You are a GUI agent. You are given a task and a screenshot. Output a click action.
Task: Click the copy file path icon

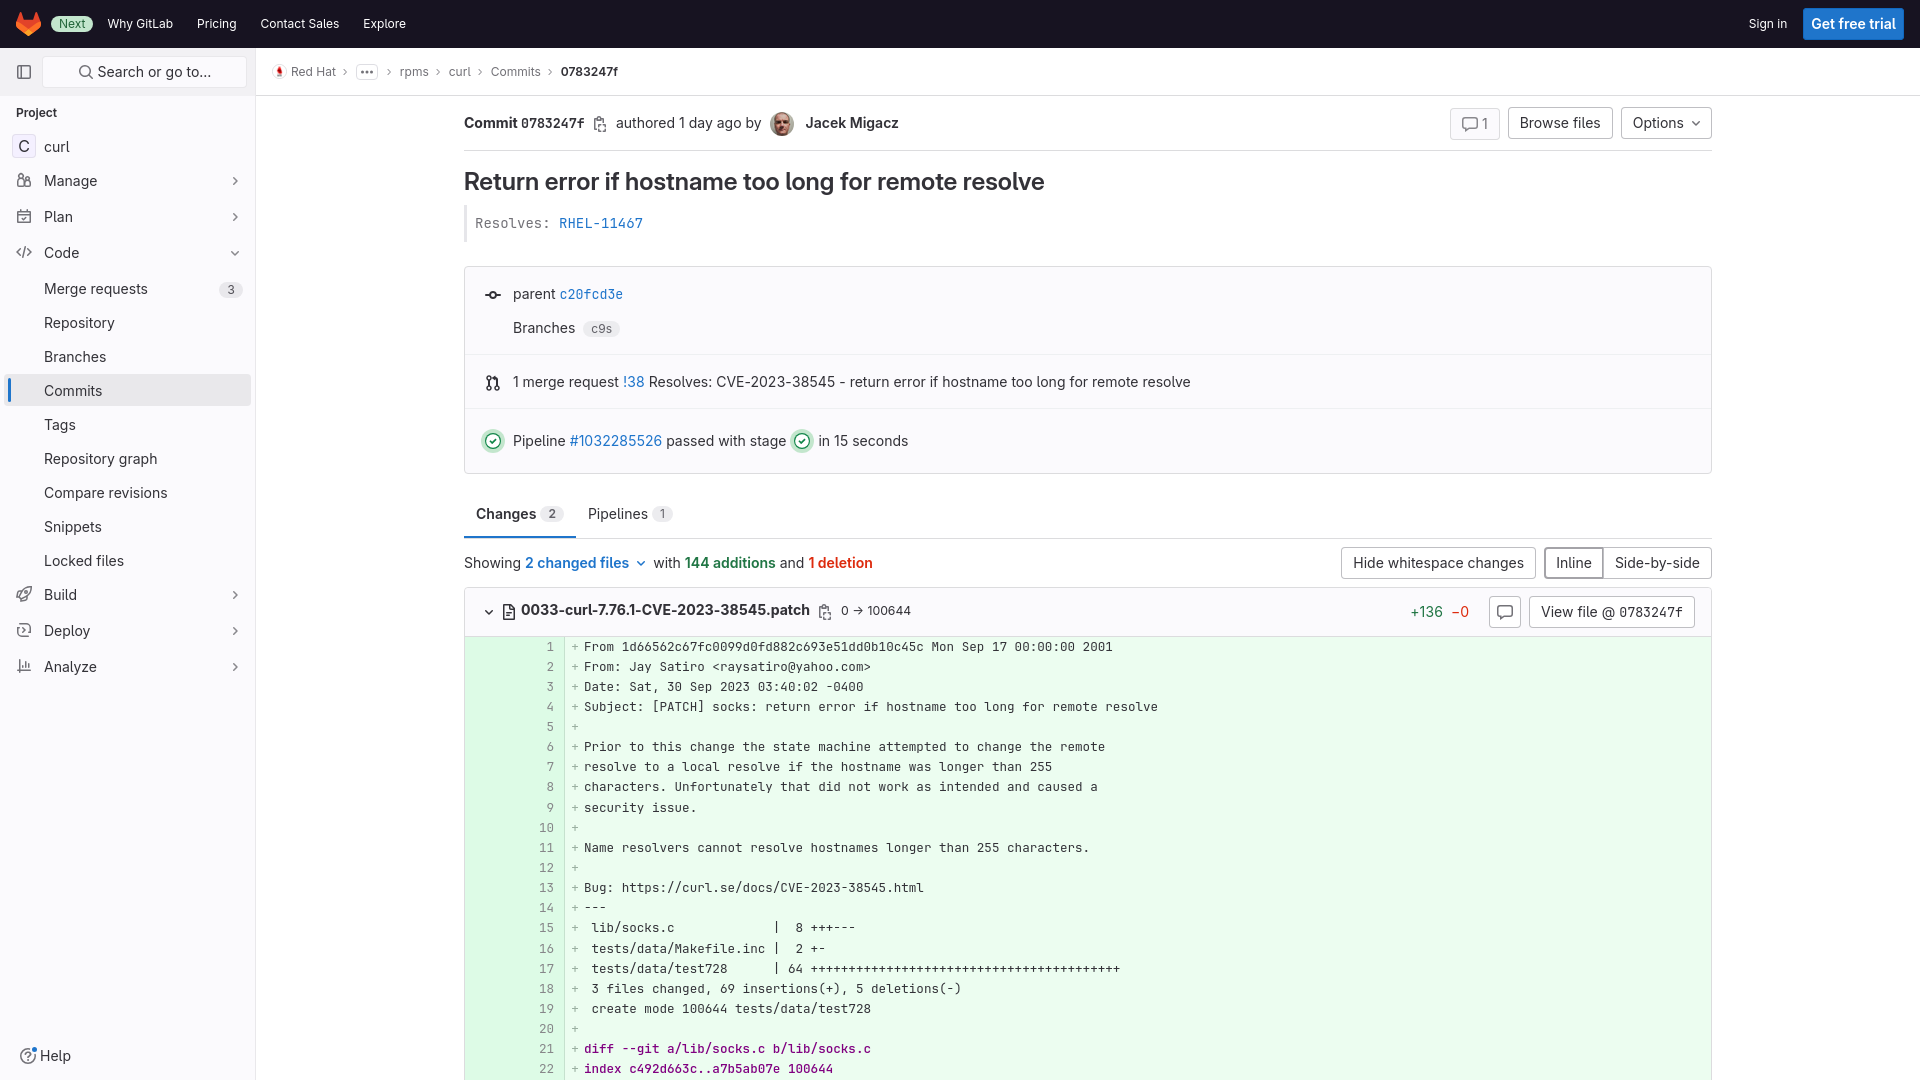coord(824,611)
